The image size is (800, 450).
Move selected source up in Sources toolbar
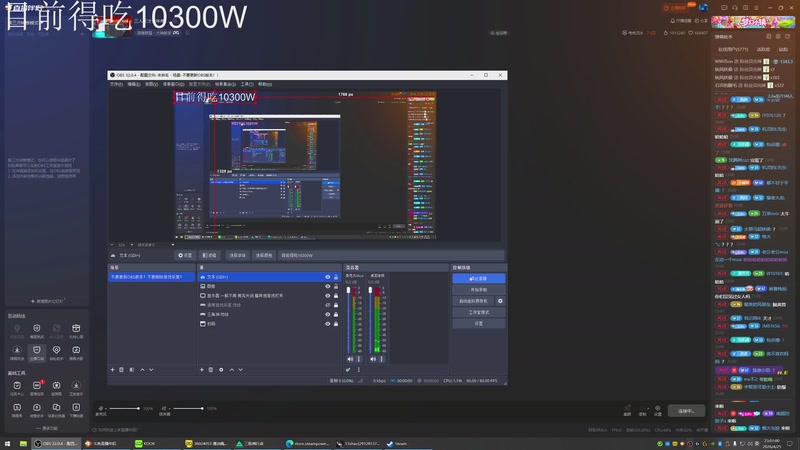point(232,369)
